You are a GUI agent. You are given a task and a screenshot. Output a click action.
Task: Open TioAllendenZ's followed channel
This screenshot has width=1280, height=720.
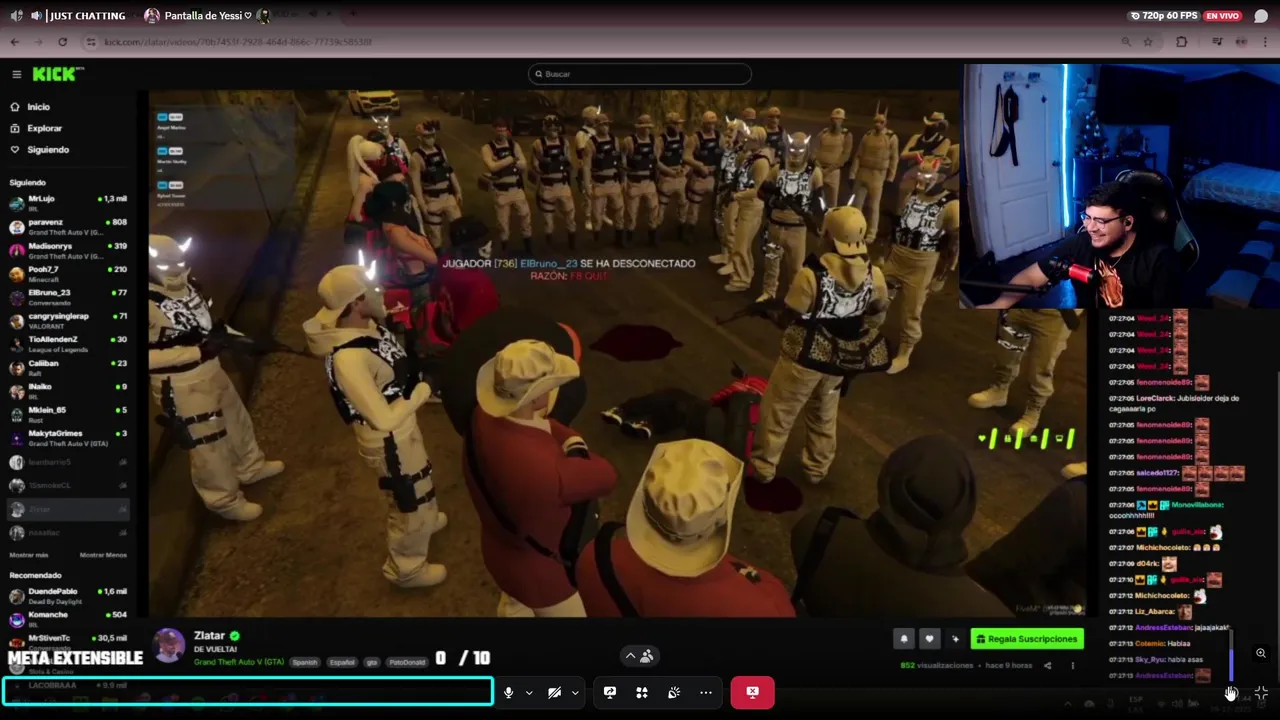(68, 344)
